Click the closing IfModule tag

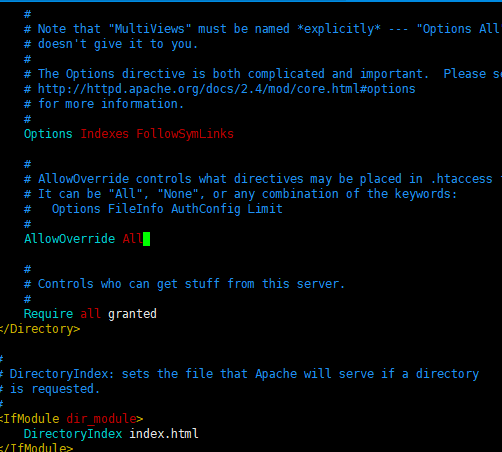[x=36, y=447]
